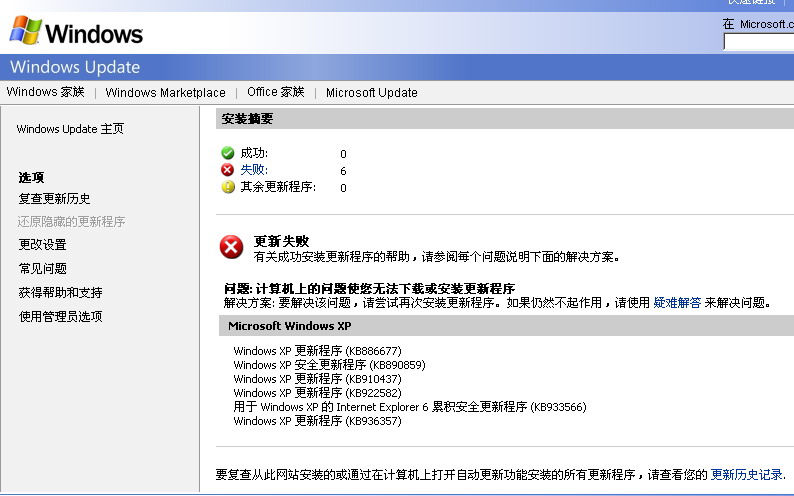Open 更改设置 sidebar option

[x=43, y=245]
